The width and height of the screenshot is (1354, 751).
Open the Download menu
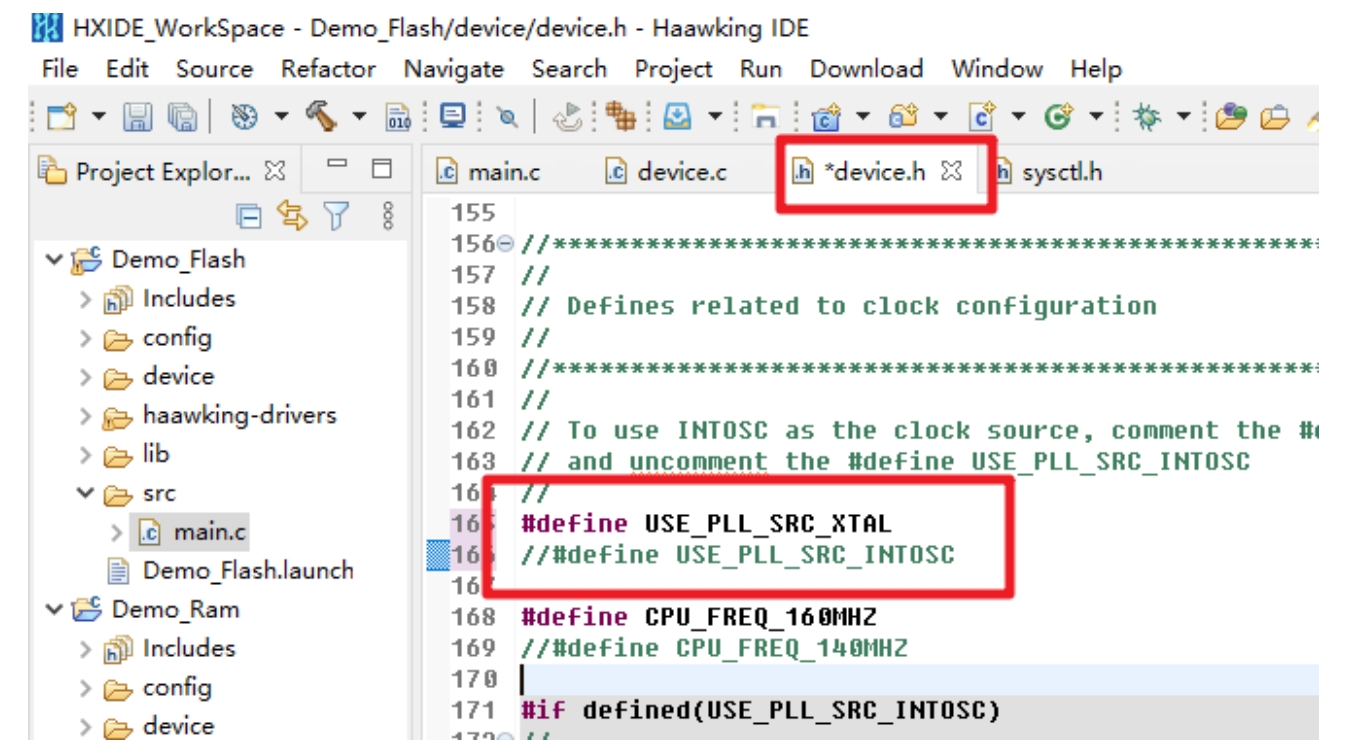pyautogui.click(x=866, y=69)
